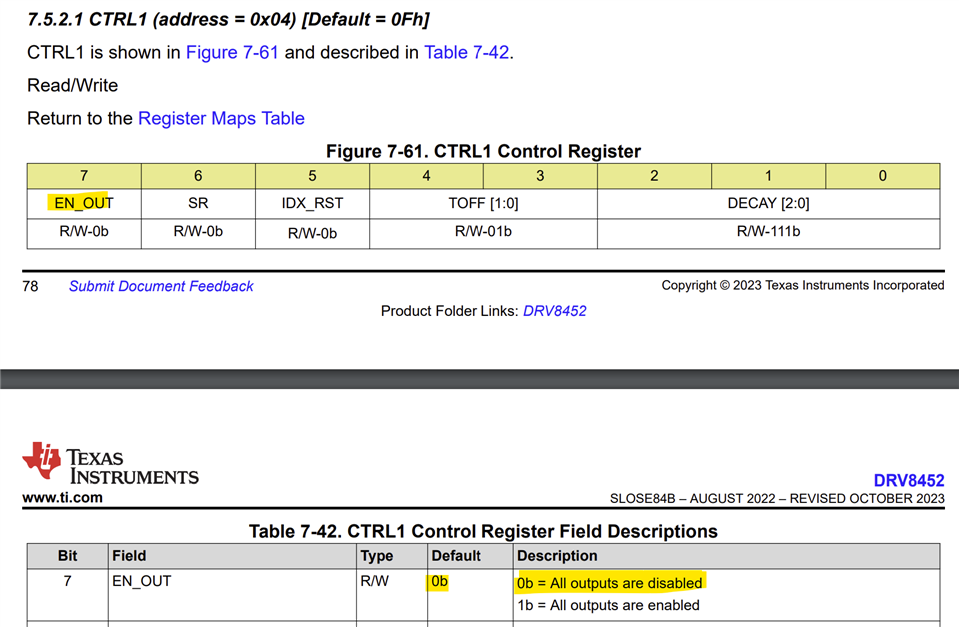Select the DECAY [2:0] field cell
This screenshot has width=959, height=627.
coord(768,203)
